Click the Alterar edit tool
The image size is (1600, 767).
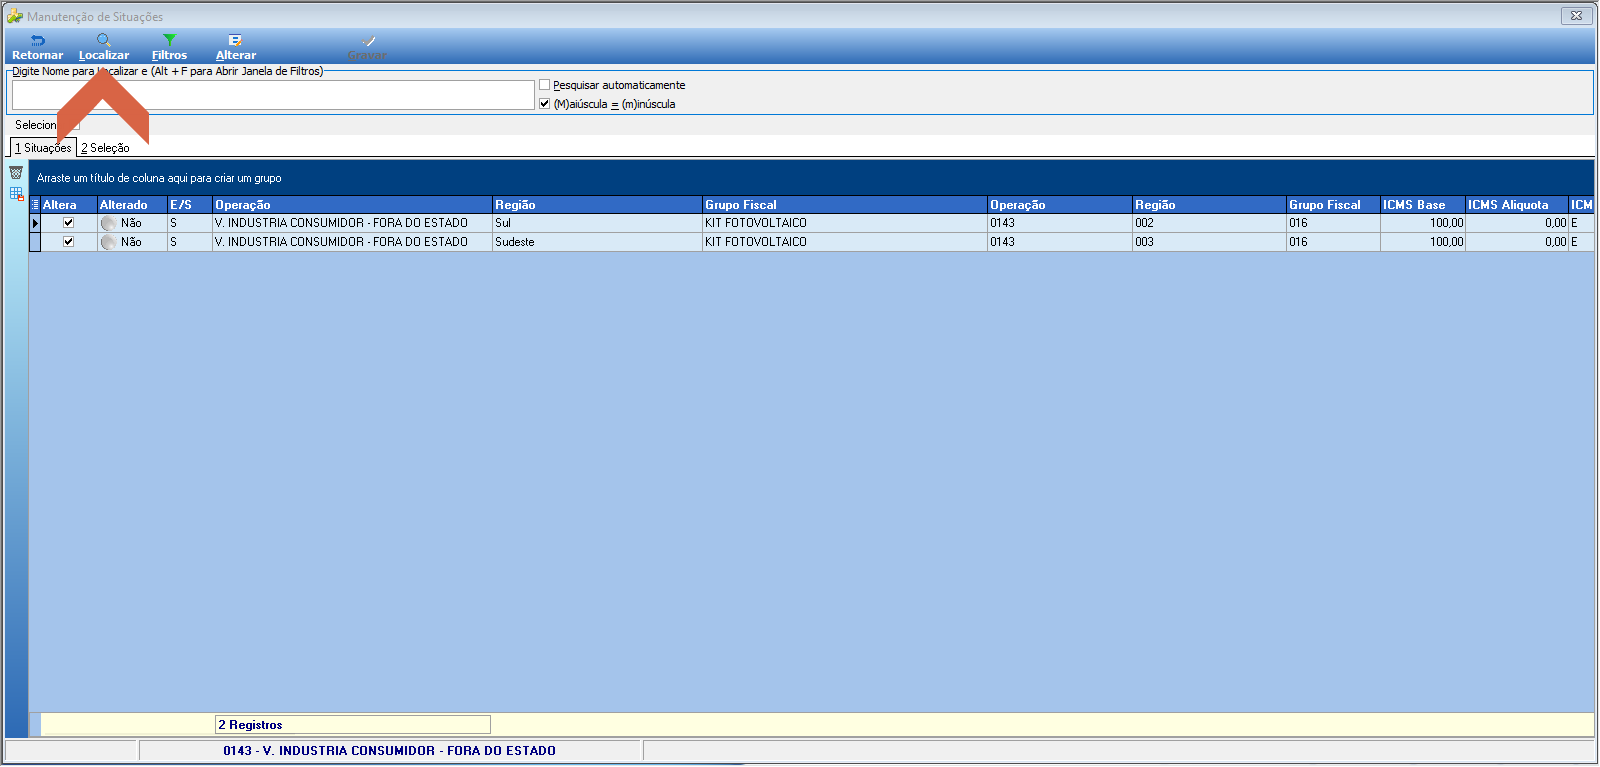point(236,47)
